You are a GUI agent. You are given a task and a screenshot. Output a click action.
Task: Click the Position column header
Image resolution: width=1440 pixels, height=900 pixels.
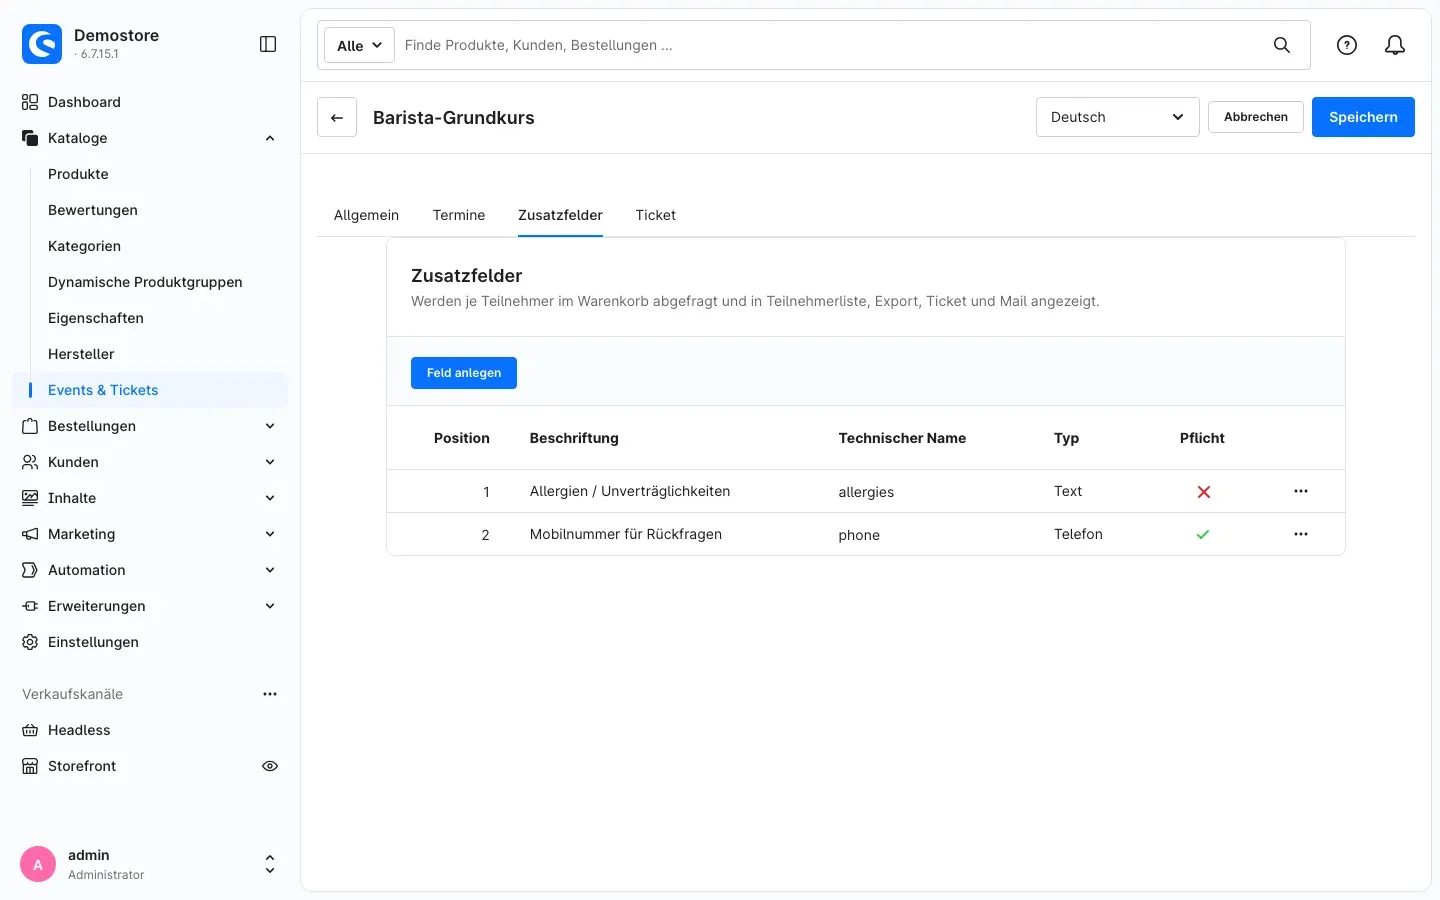coord(462,438)
